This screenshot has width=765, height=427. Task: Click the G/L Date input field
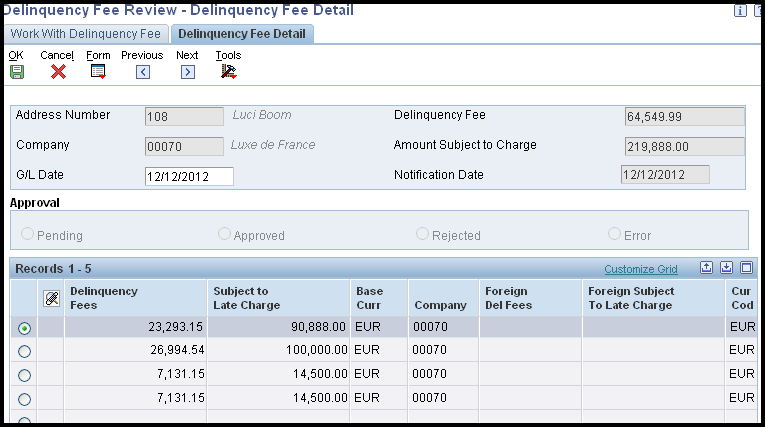click(189, 176)
